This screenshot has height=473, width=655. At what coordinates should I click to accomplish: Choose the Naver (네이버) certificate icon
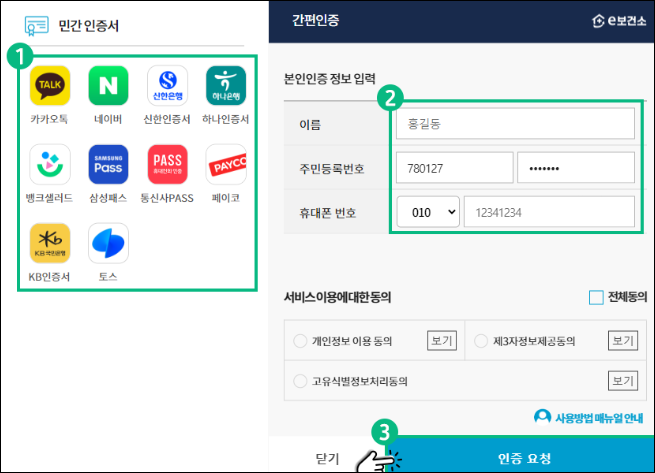108,86
